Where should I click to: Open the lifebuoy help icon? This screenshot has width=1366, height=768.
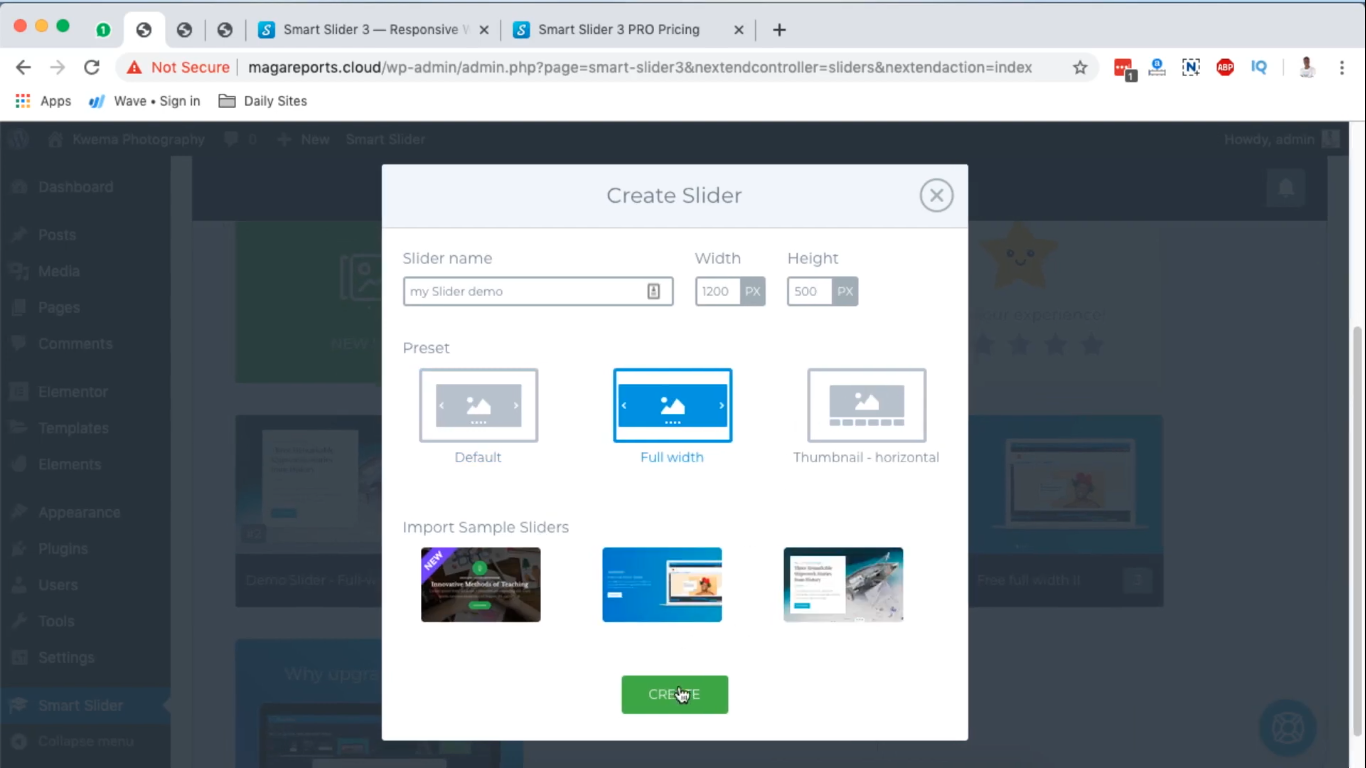[1287, 727]
